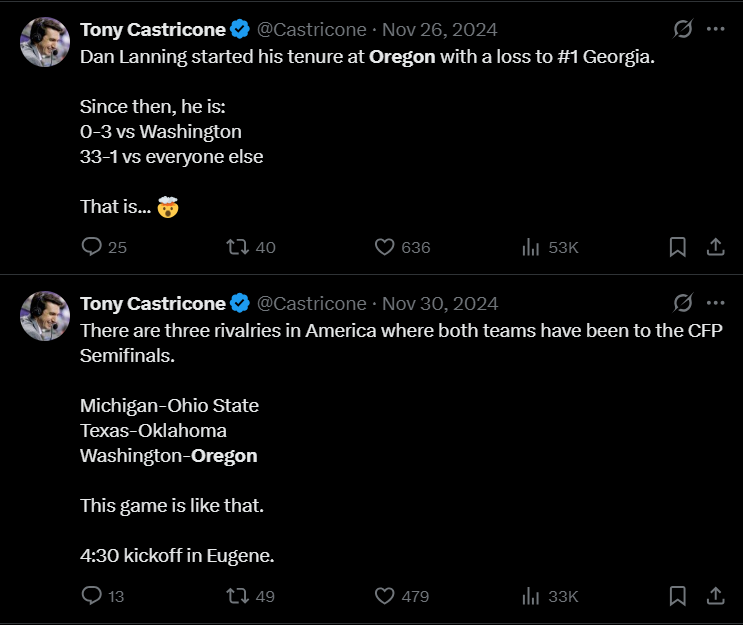Open the Nov 30, 2024 timestamp link
This screenshot has width=743, height=625.
pyautogui.click(x=440, y=303)
